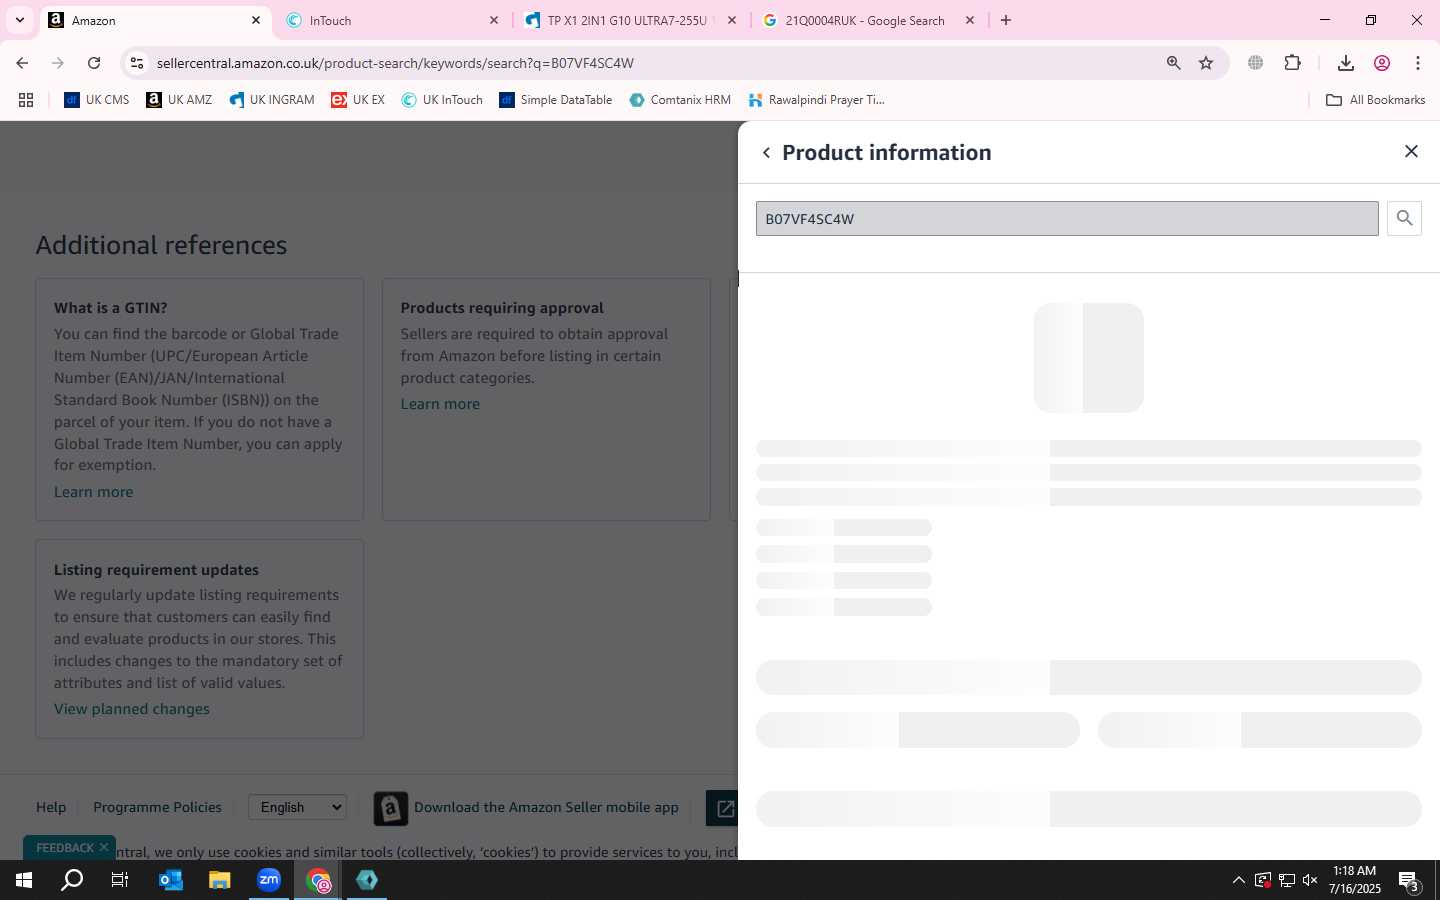The image size is (1440, 900).
Task: Click the muted volume tray icon
Action: (1310, 880)
